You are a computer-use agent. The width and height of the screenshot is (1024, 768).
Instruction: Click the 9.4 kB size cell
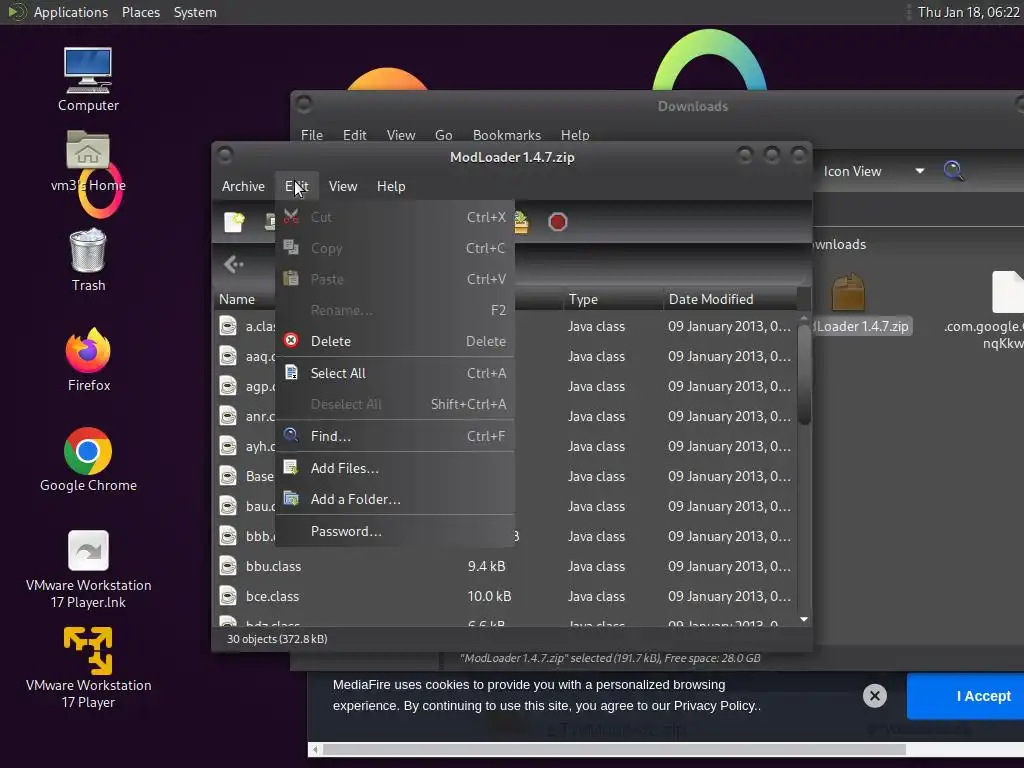click(487, 566)
